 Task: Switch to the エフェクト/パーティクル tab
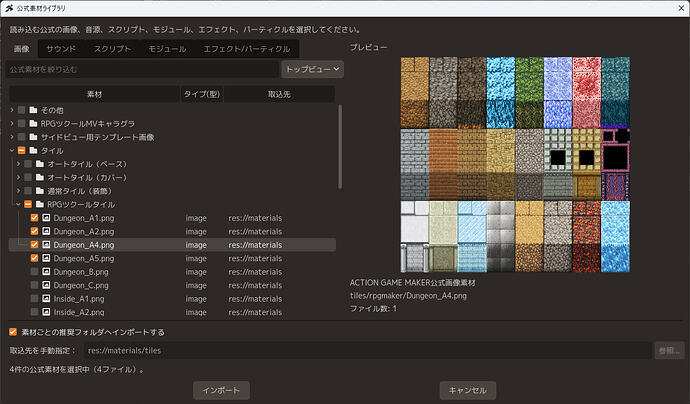[246, 49]
